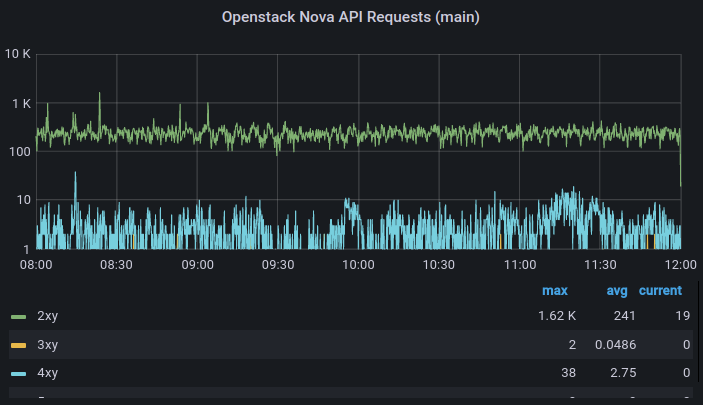
Task: Click the 1.62 K max value for 2xy
Action: pos(557,316)
